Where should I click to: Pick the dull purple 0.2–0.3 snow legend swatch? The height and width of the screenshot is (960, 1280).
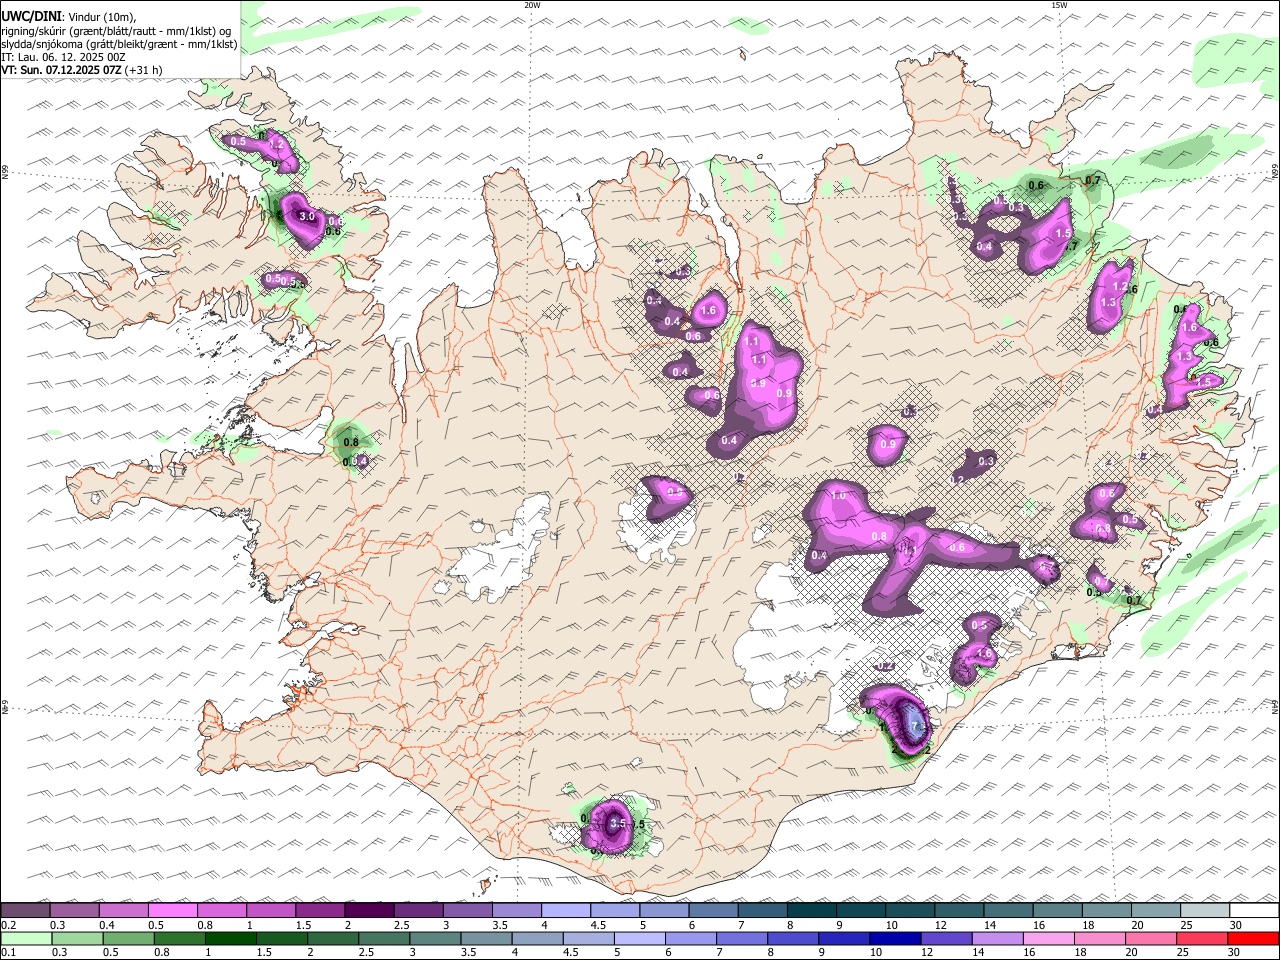coord(25,910)
